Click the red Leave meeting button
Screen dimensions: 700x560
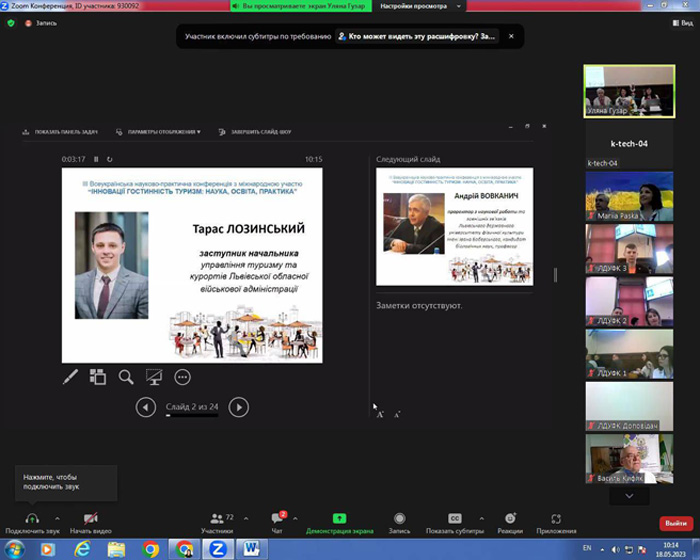675,523
